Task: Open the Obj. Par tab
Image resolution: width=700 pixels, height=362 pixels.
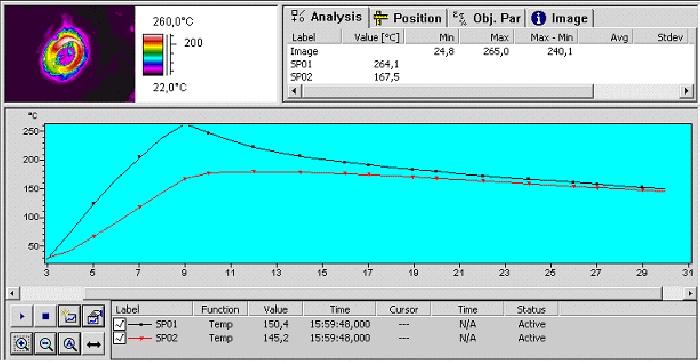Action: click(x=486, y=18)
